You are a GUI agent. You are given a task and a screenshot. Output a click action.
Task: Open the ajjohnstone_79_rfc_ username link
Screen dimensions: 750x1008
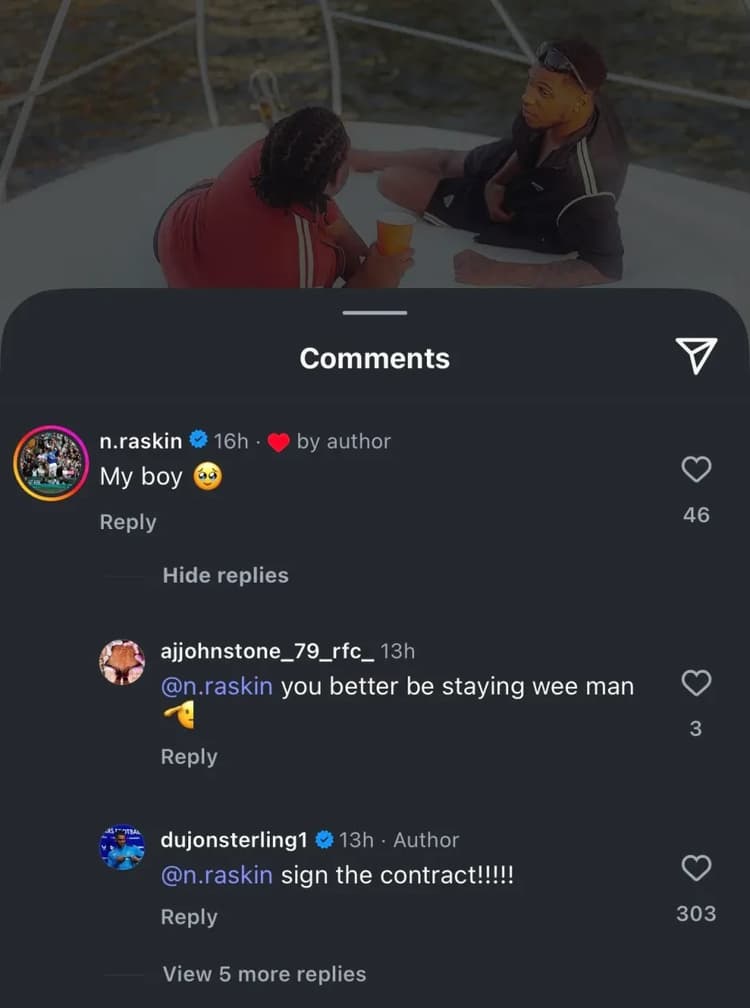click(x=267, y=651)
